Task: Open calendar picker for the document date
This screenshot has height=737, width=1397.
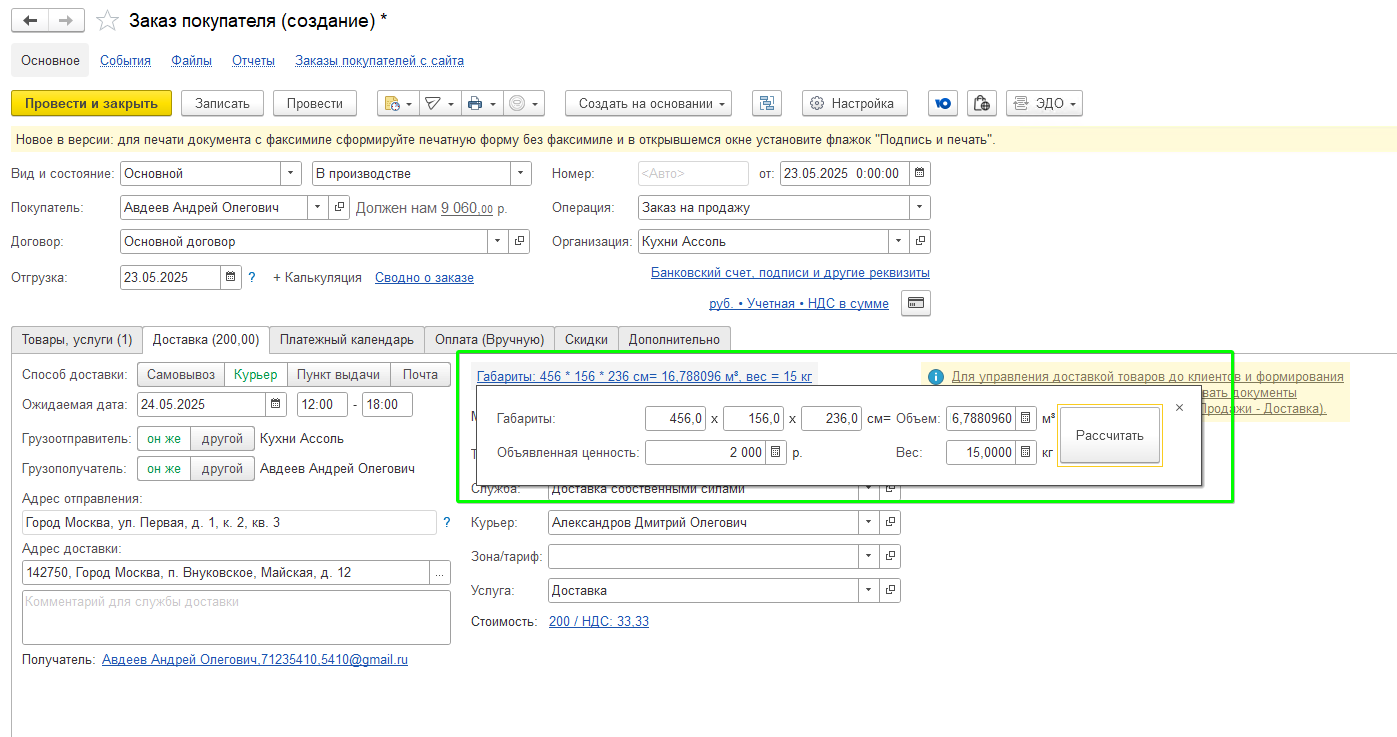Action: click(x=920, y=173)
